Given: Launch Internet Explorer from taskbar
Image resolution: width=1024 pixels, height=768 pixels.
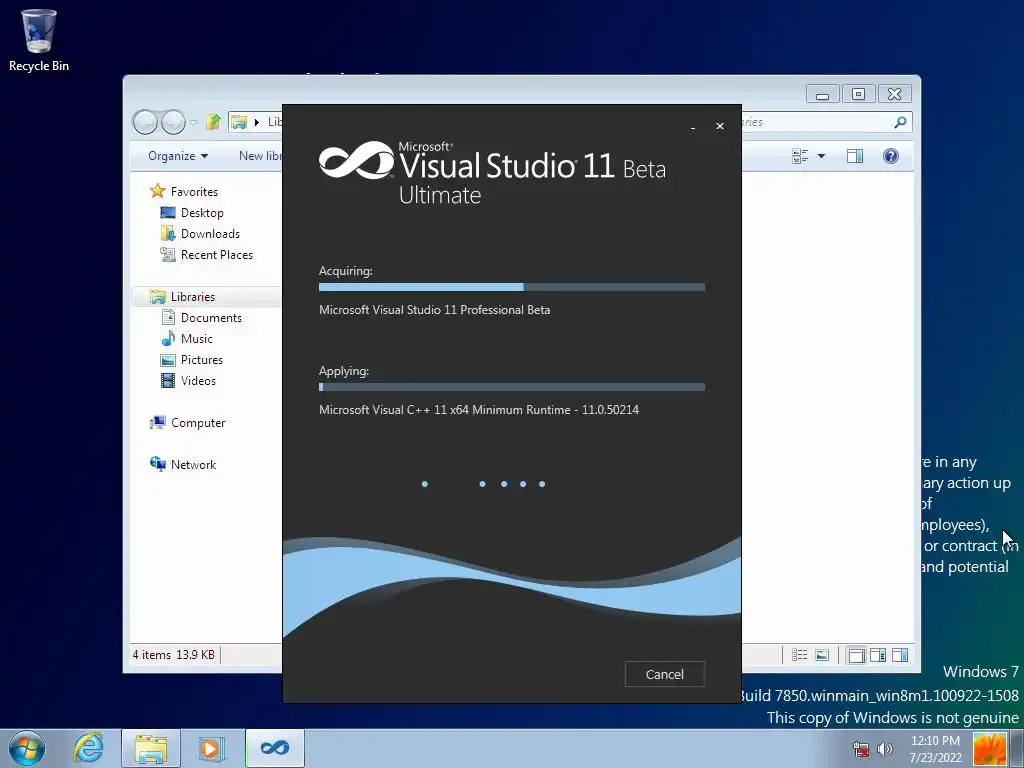Looking at the screenshot, I should (88, 748).
